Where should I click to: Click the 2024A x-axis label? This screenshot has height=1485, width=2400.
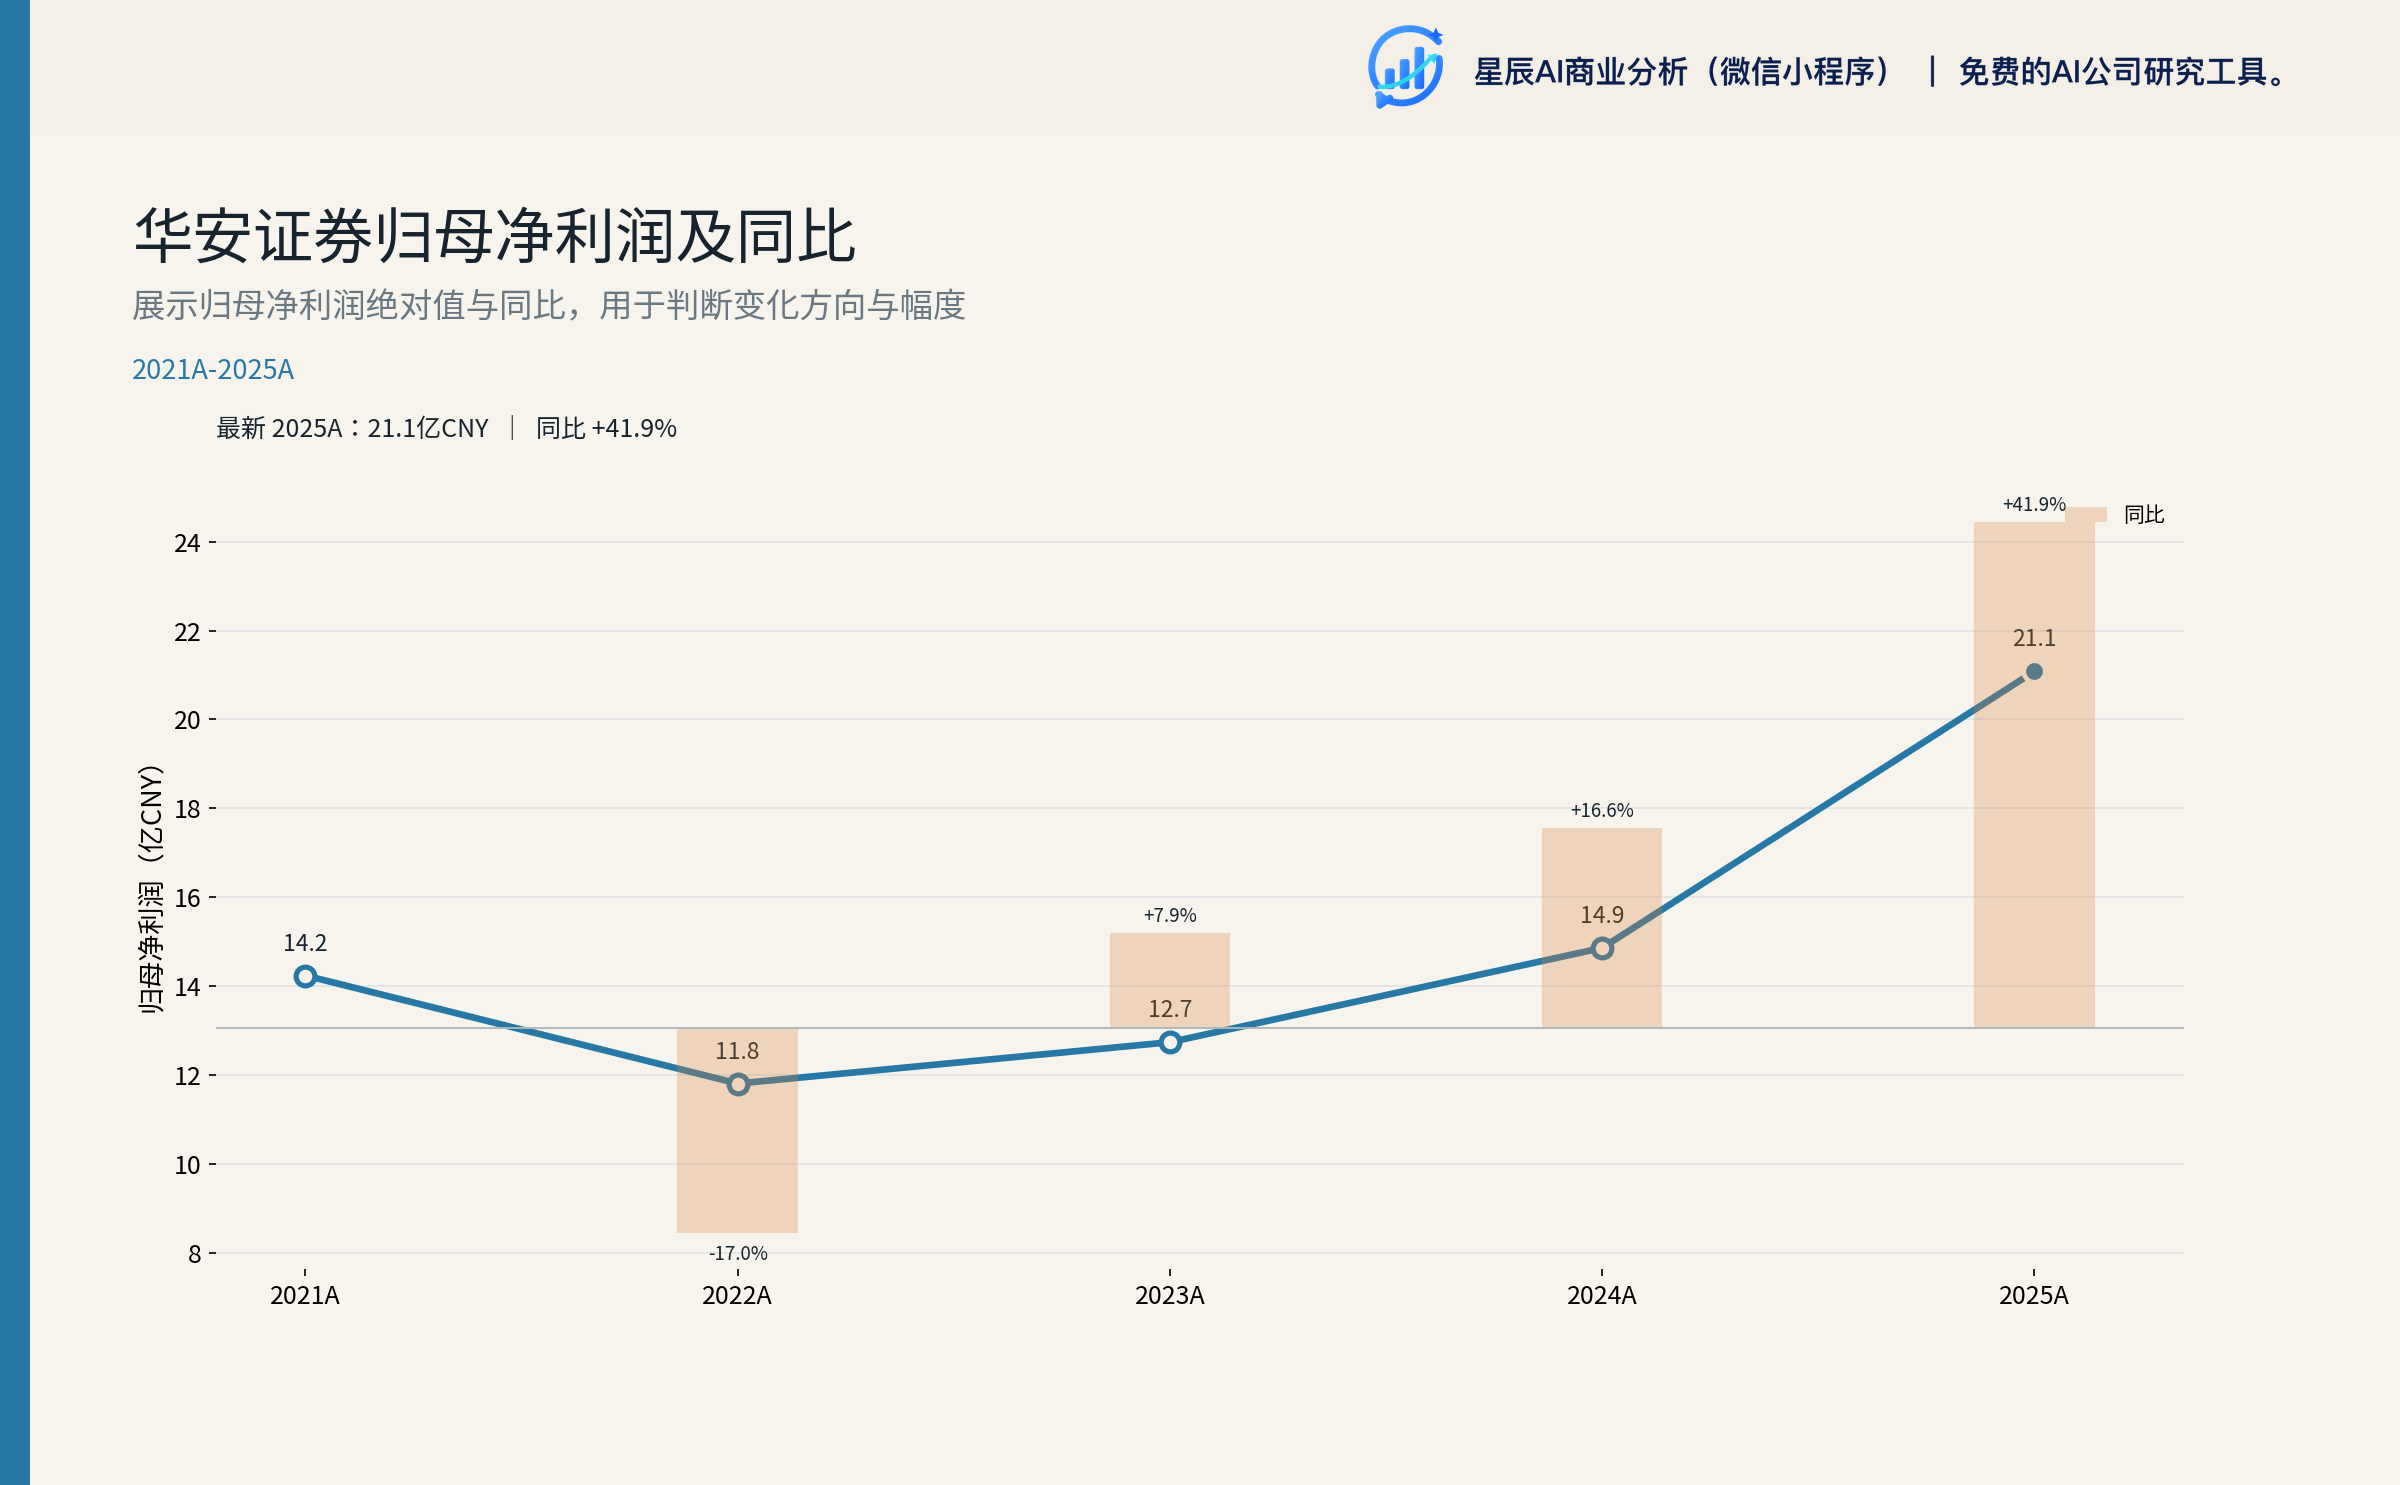pos(1602,1296)
